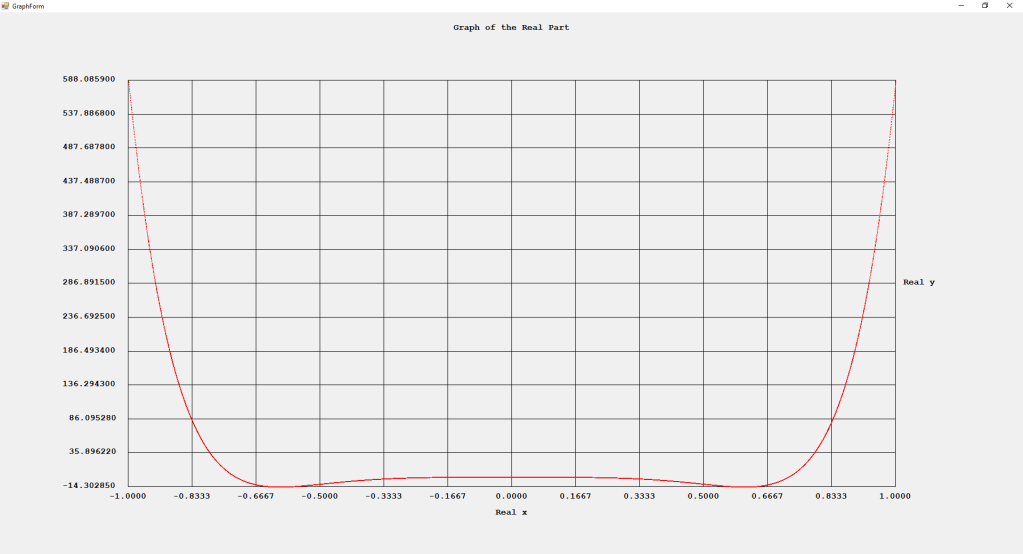This screenshot has height=554, width=1023.
Task: Click the 0.8333 x-axis tick label
Action: coord(831,495)
